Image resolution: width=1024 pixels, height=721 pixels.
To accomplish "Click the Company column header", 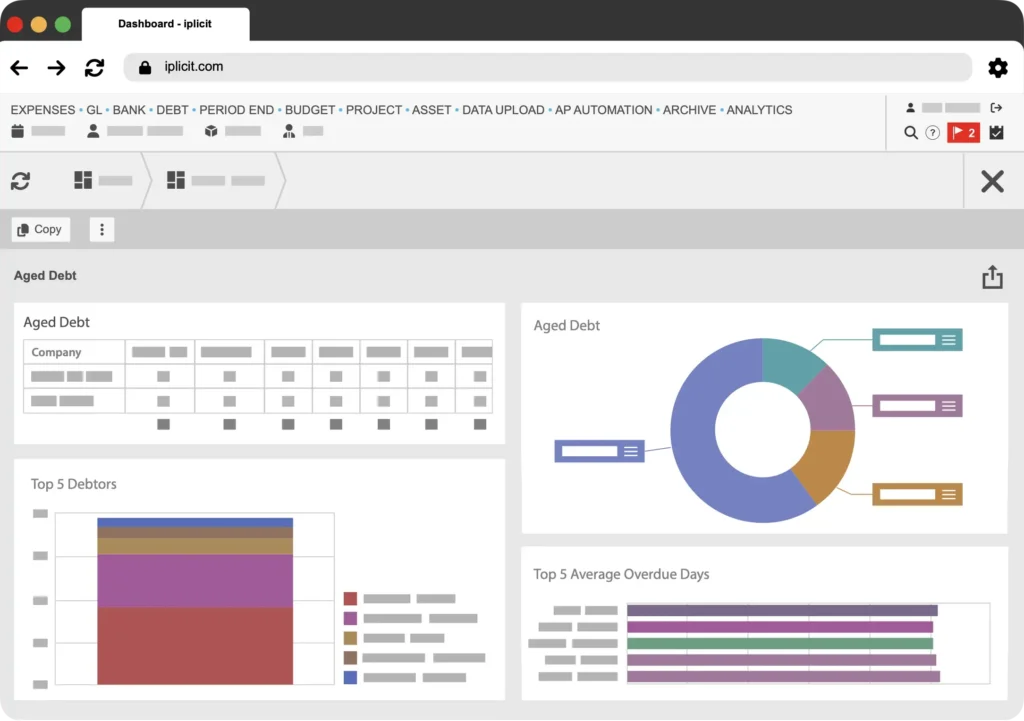I will (x=74, y=352).
